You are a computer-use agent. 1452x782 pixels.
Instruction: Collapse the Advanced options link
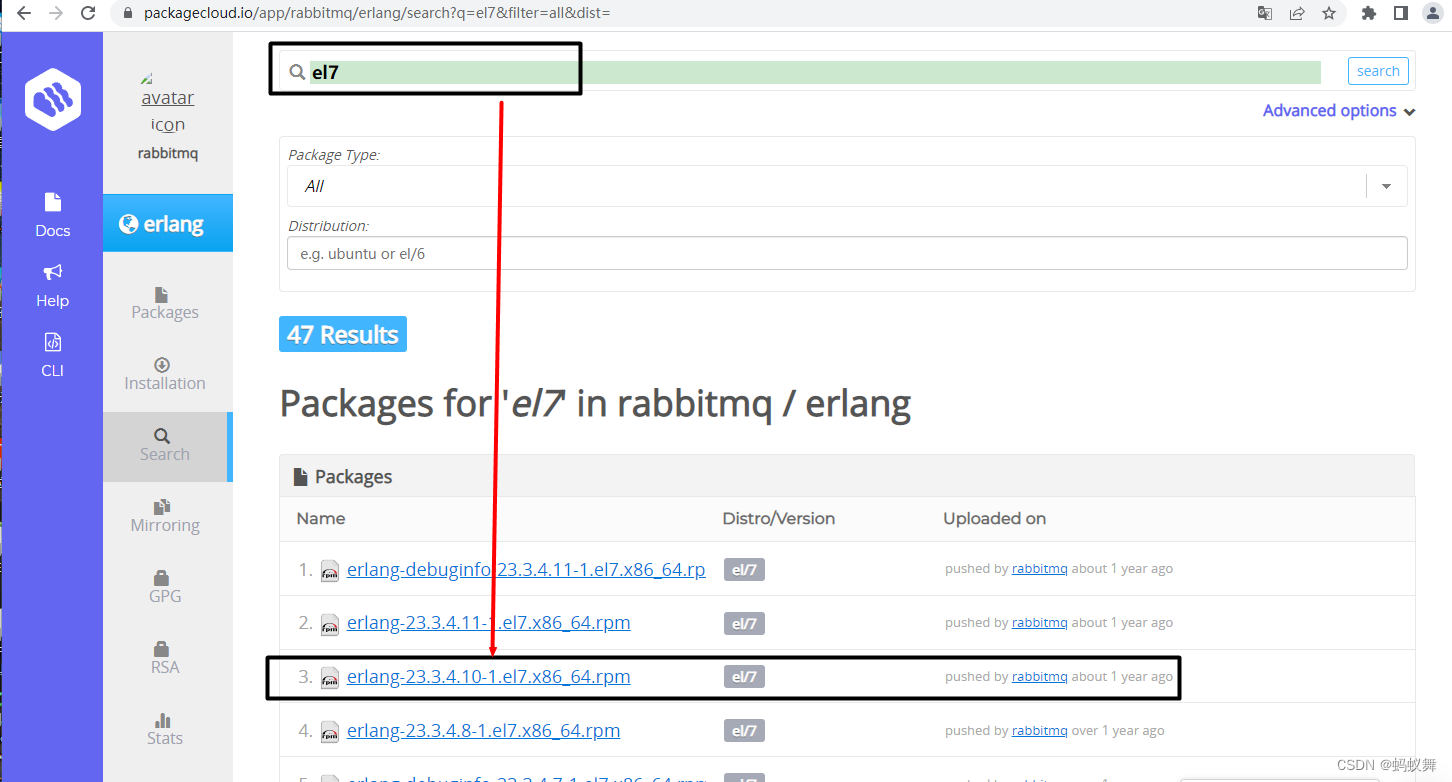(x=1339, y=111)
